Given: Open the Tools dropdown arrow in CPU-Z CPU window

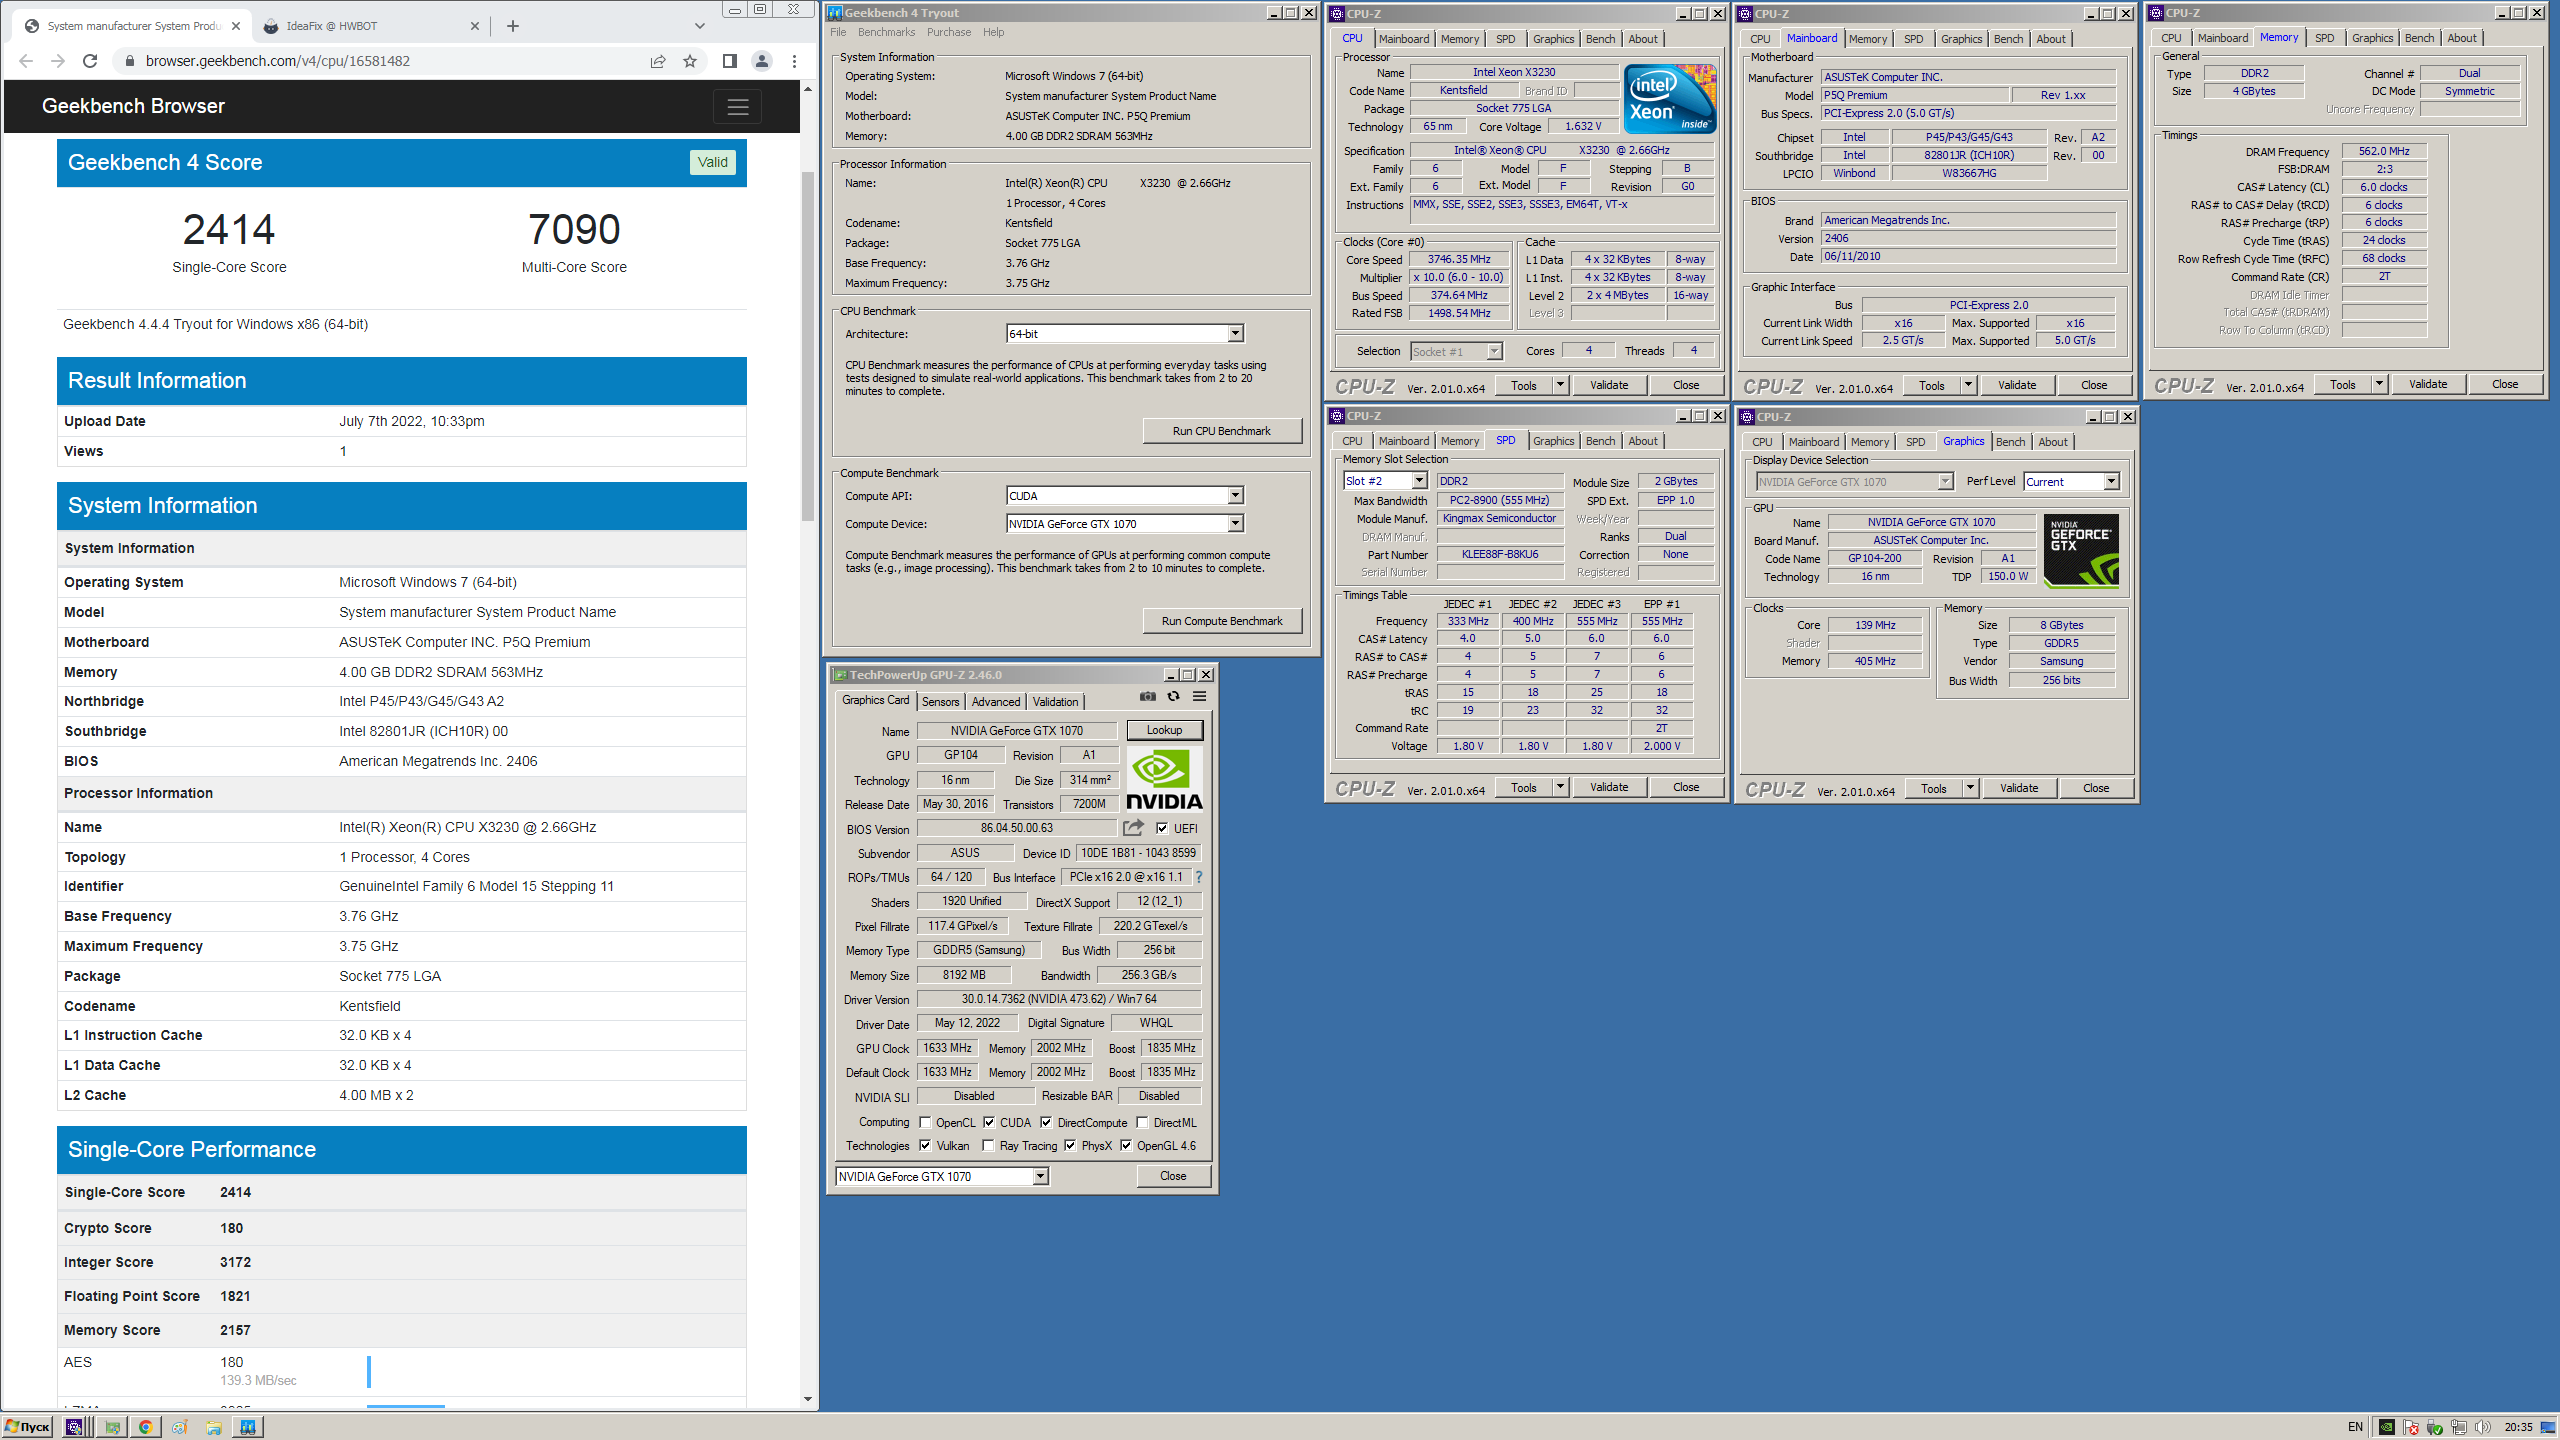Looking at the screenshot, I should coord(1560,385).
